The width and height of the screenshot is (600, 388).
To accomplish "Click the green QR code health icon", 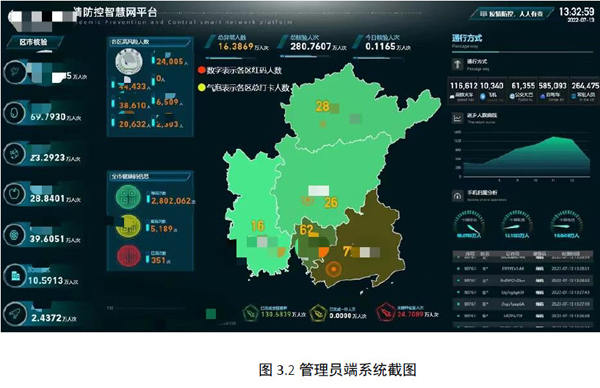I will pyautogui.click(x=128, y=197).
